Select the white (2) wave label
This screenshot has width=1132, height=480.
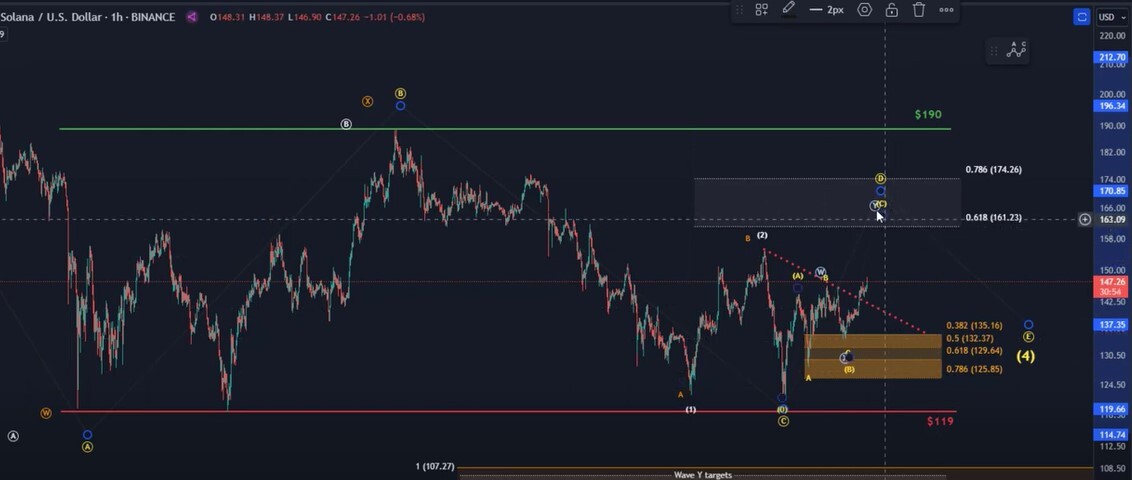tap(762, 235)
